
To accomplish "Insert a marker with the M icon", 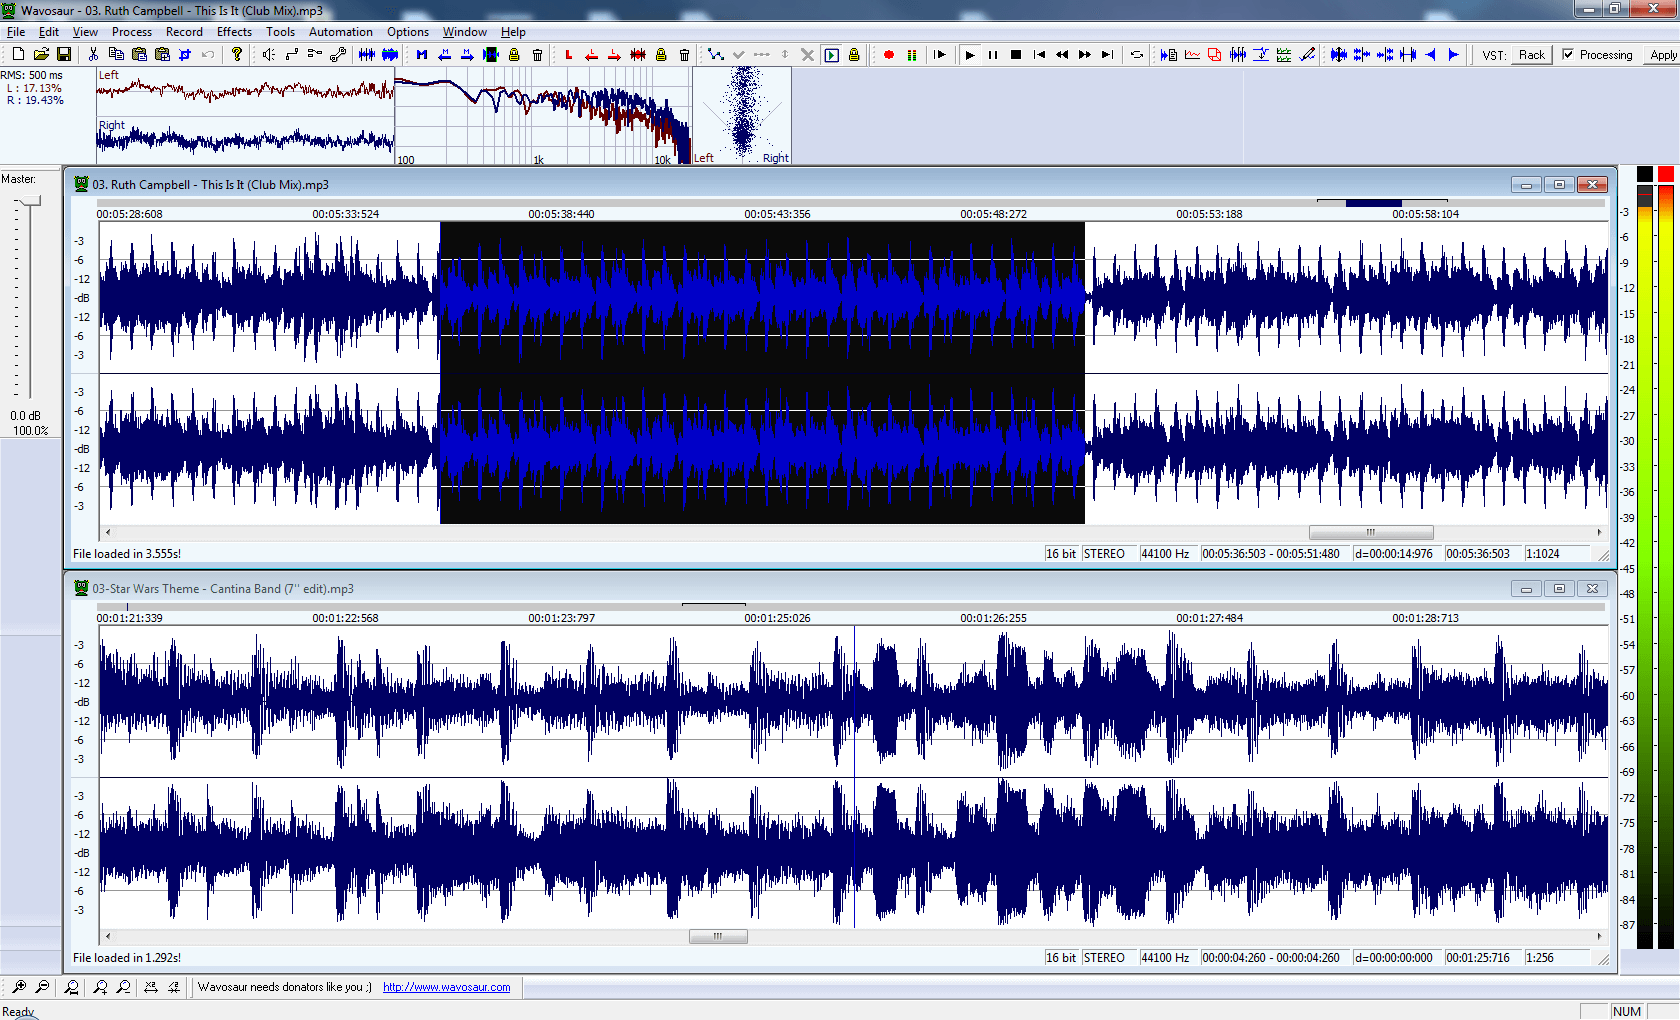I will pyautogui.click(x=421, y=55).
